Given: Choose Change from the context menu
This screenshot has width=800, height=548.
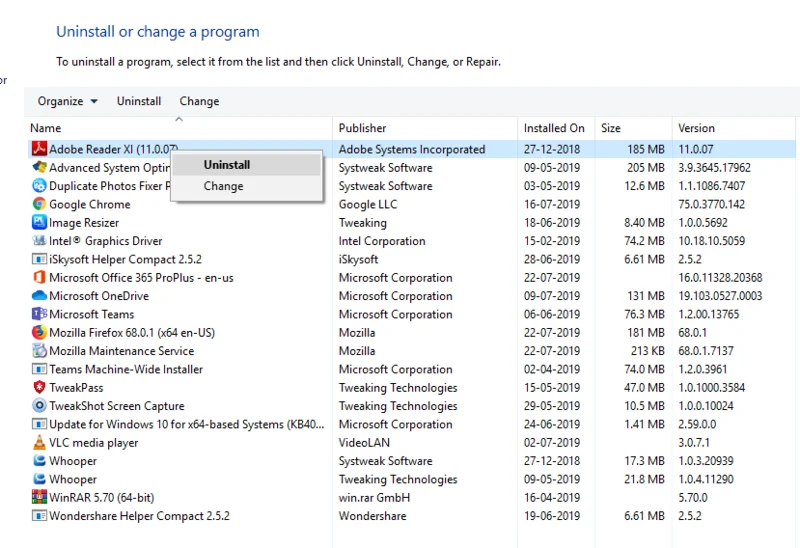Looking at the screenshot, I should pos(247,186).
